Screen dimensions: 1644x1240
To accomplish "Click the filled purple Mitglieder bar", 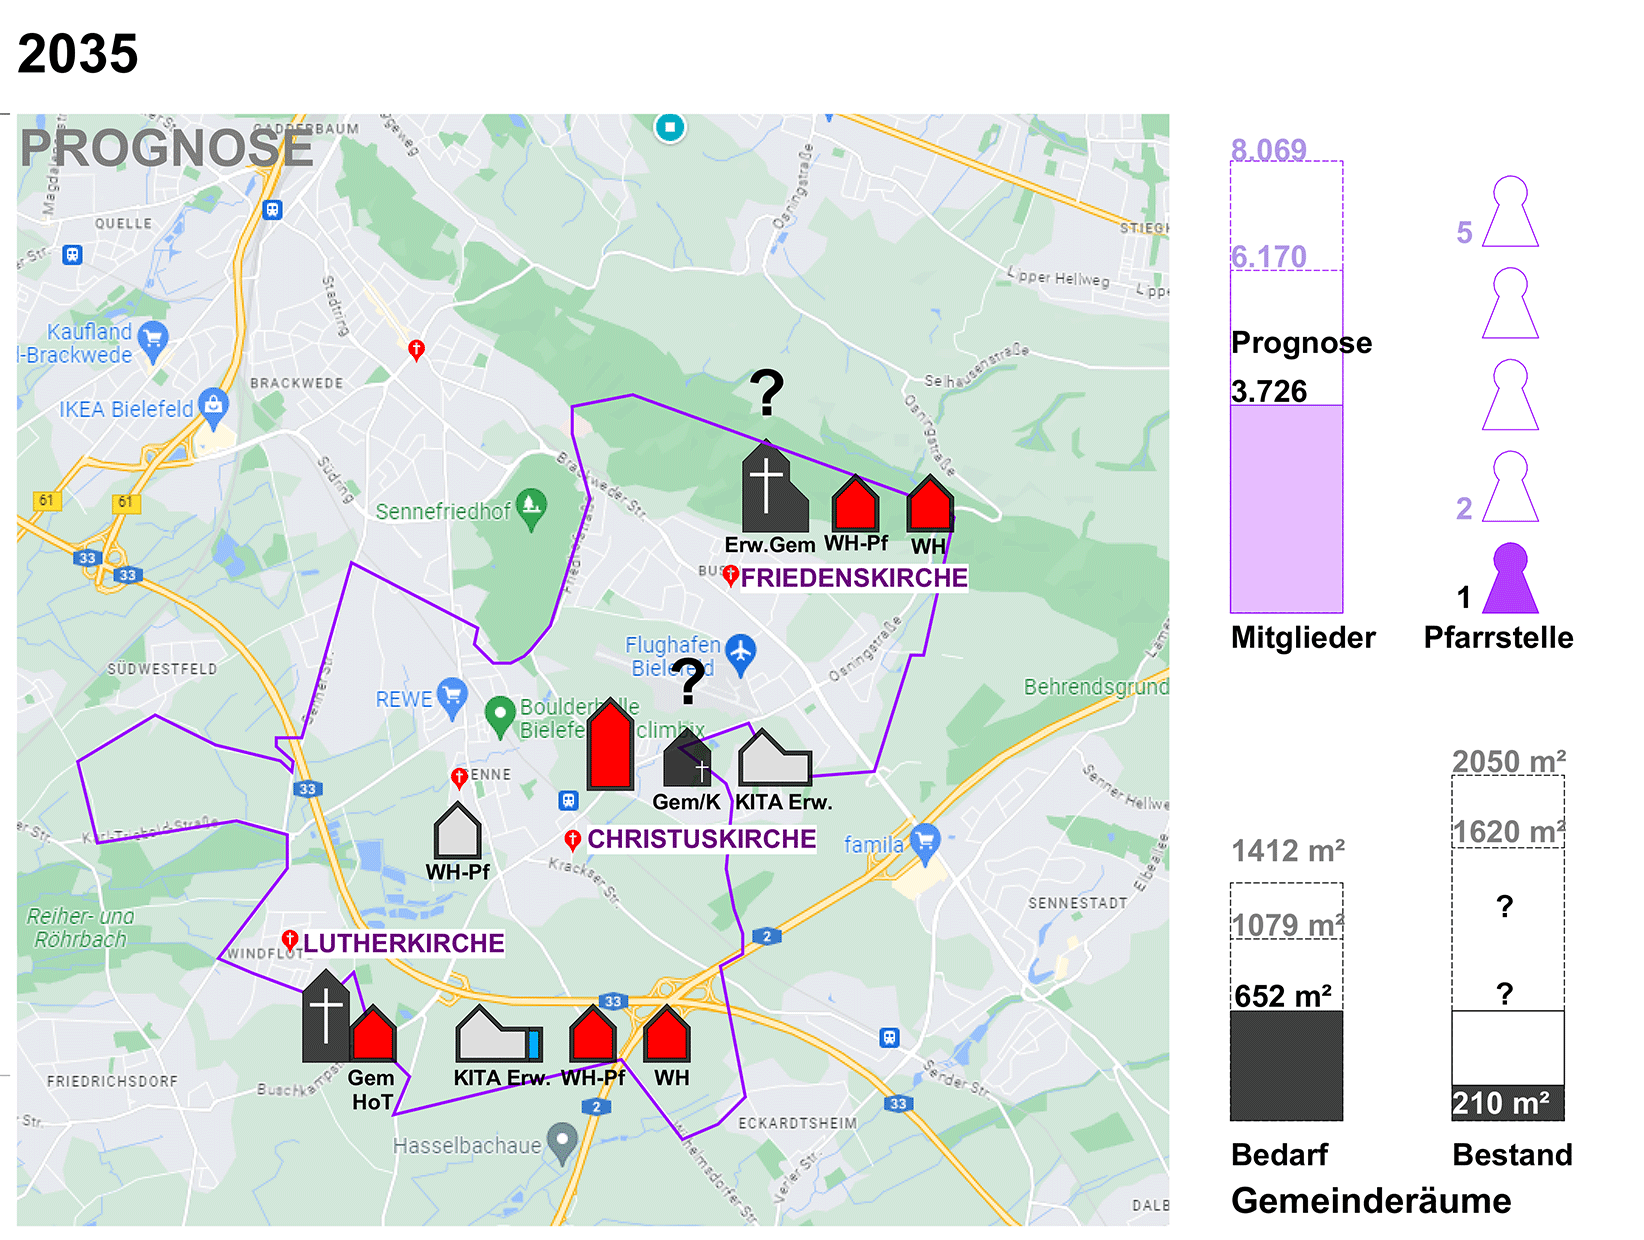I will 1286,509.
